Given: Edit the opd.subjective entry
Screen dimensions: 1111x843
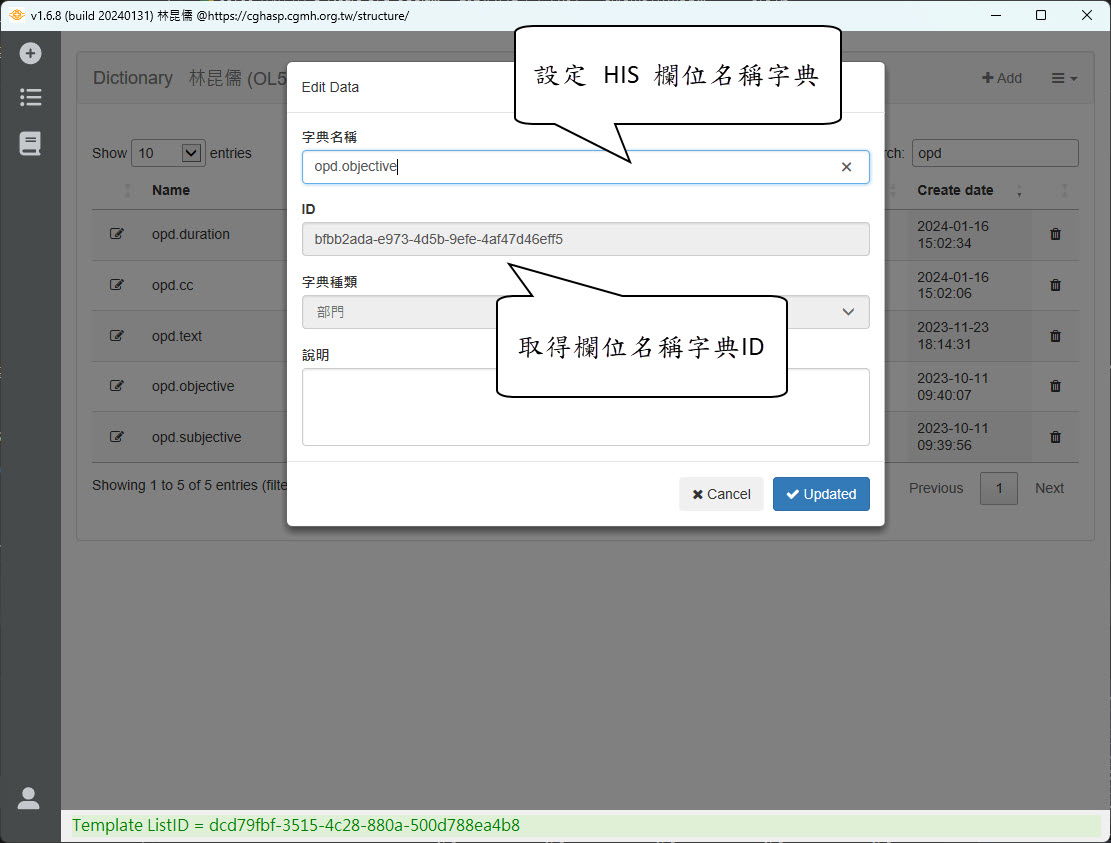Looking at the screenshot, I should [x=117, y=437].
